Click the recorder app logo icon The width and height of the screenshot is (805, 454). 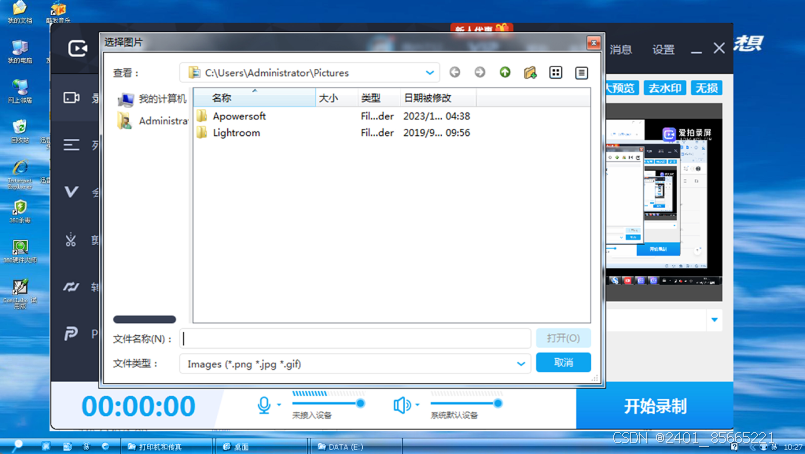pyautogui.click(x=78, y=49)
